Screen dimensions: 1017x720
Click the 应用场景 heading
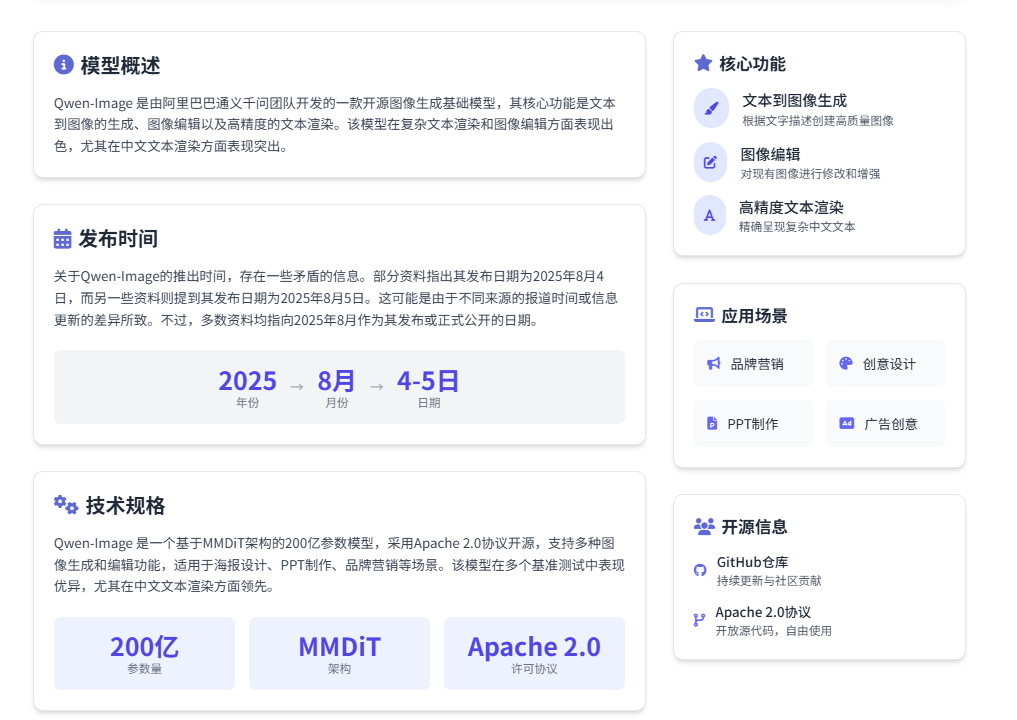click(x=754, y=316)
